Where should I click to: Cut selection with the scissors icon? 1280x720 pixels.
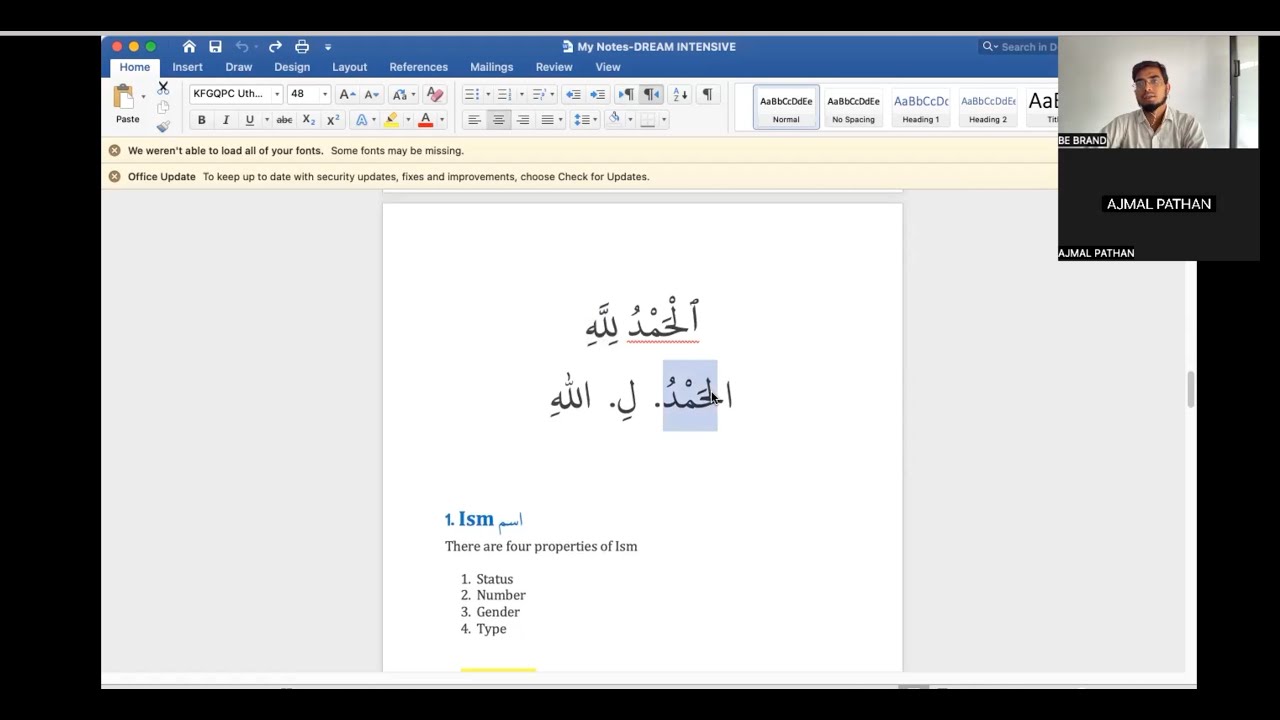click(x=163, y=88)
